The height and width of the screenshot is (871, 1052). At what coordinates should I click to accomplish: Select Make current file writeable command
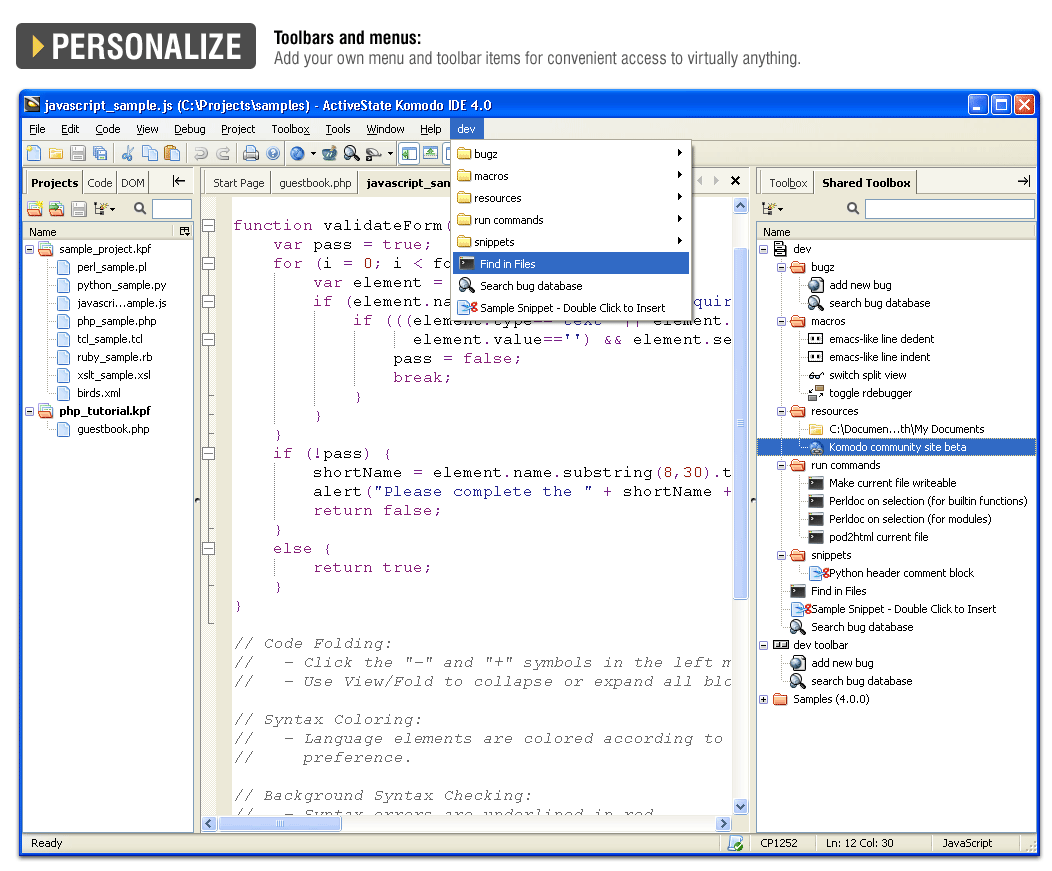coord(892,483)
